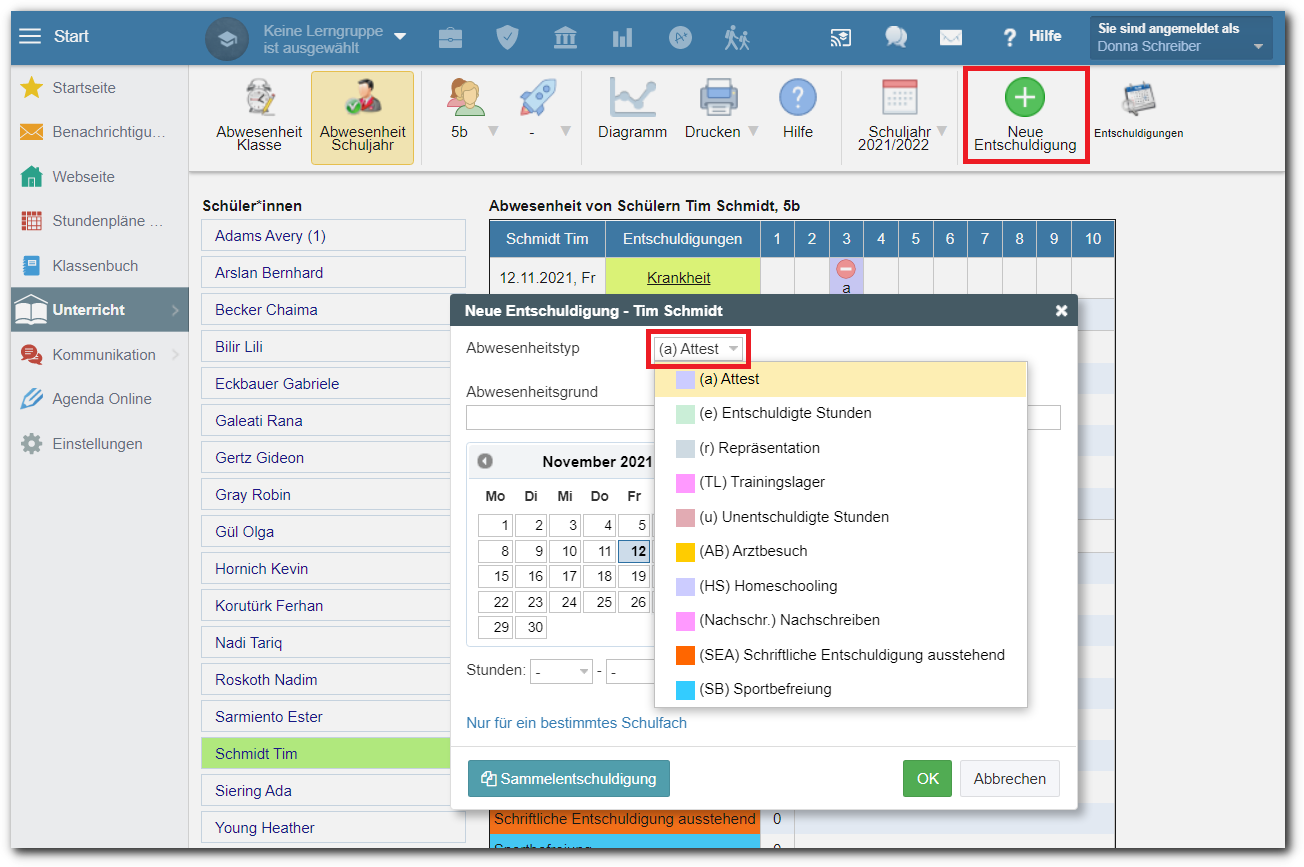Open the chat bubbles icon in header
Image resolution: width=1304 pixels, height=867 pixels.
(x=895, y=37)
